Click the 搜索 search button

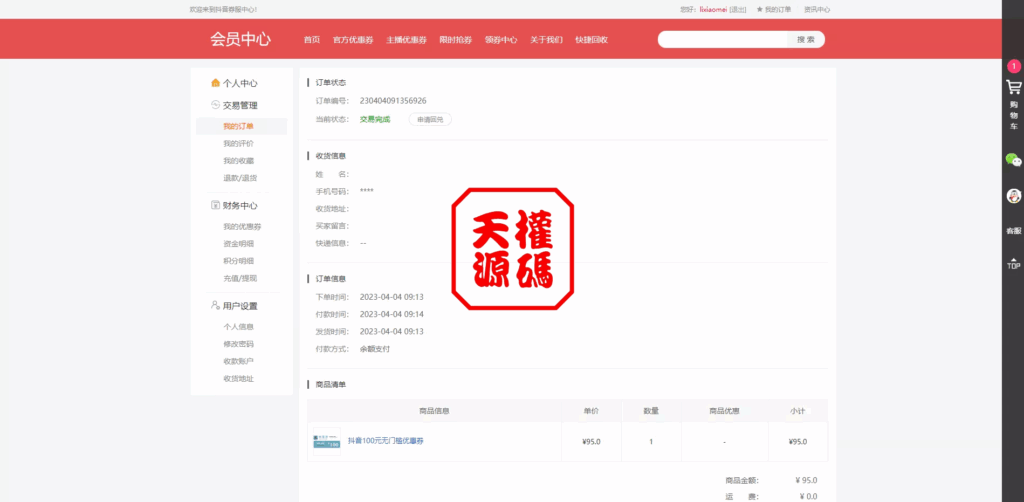pyautogui.click(x=806, y=39)
